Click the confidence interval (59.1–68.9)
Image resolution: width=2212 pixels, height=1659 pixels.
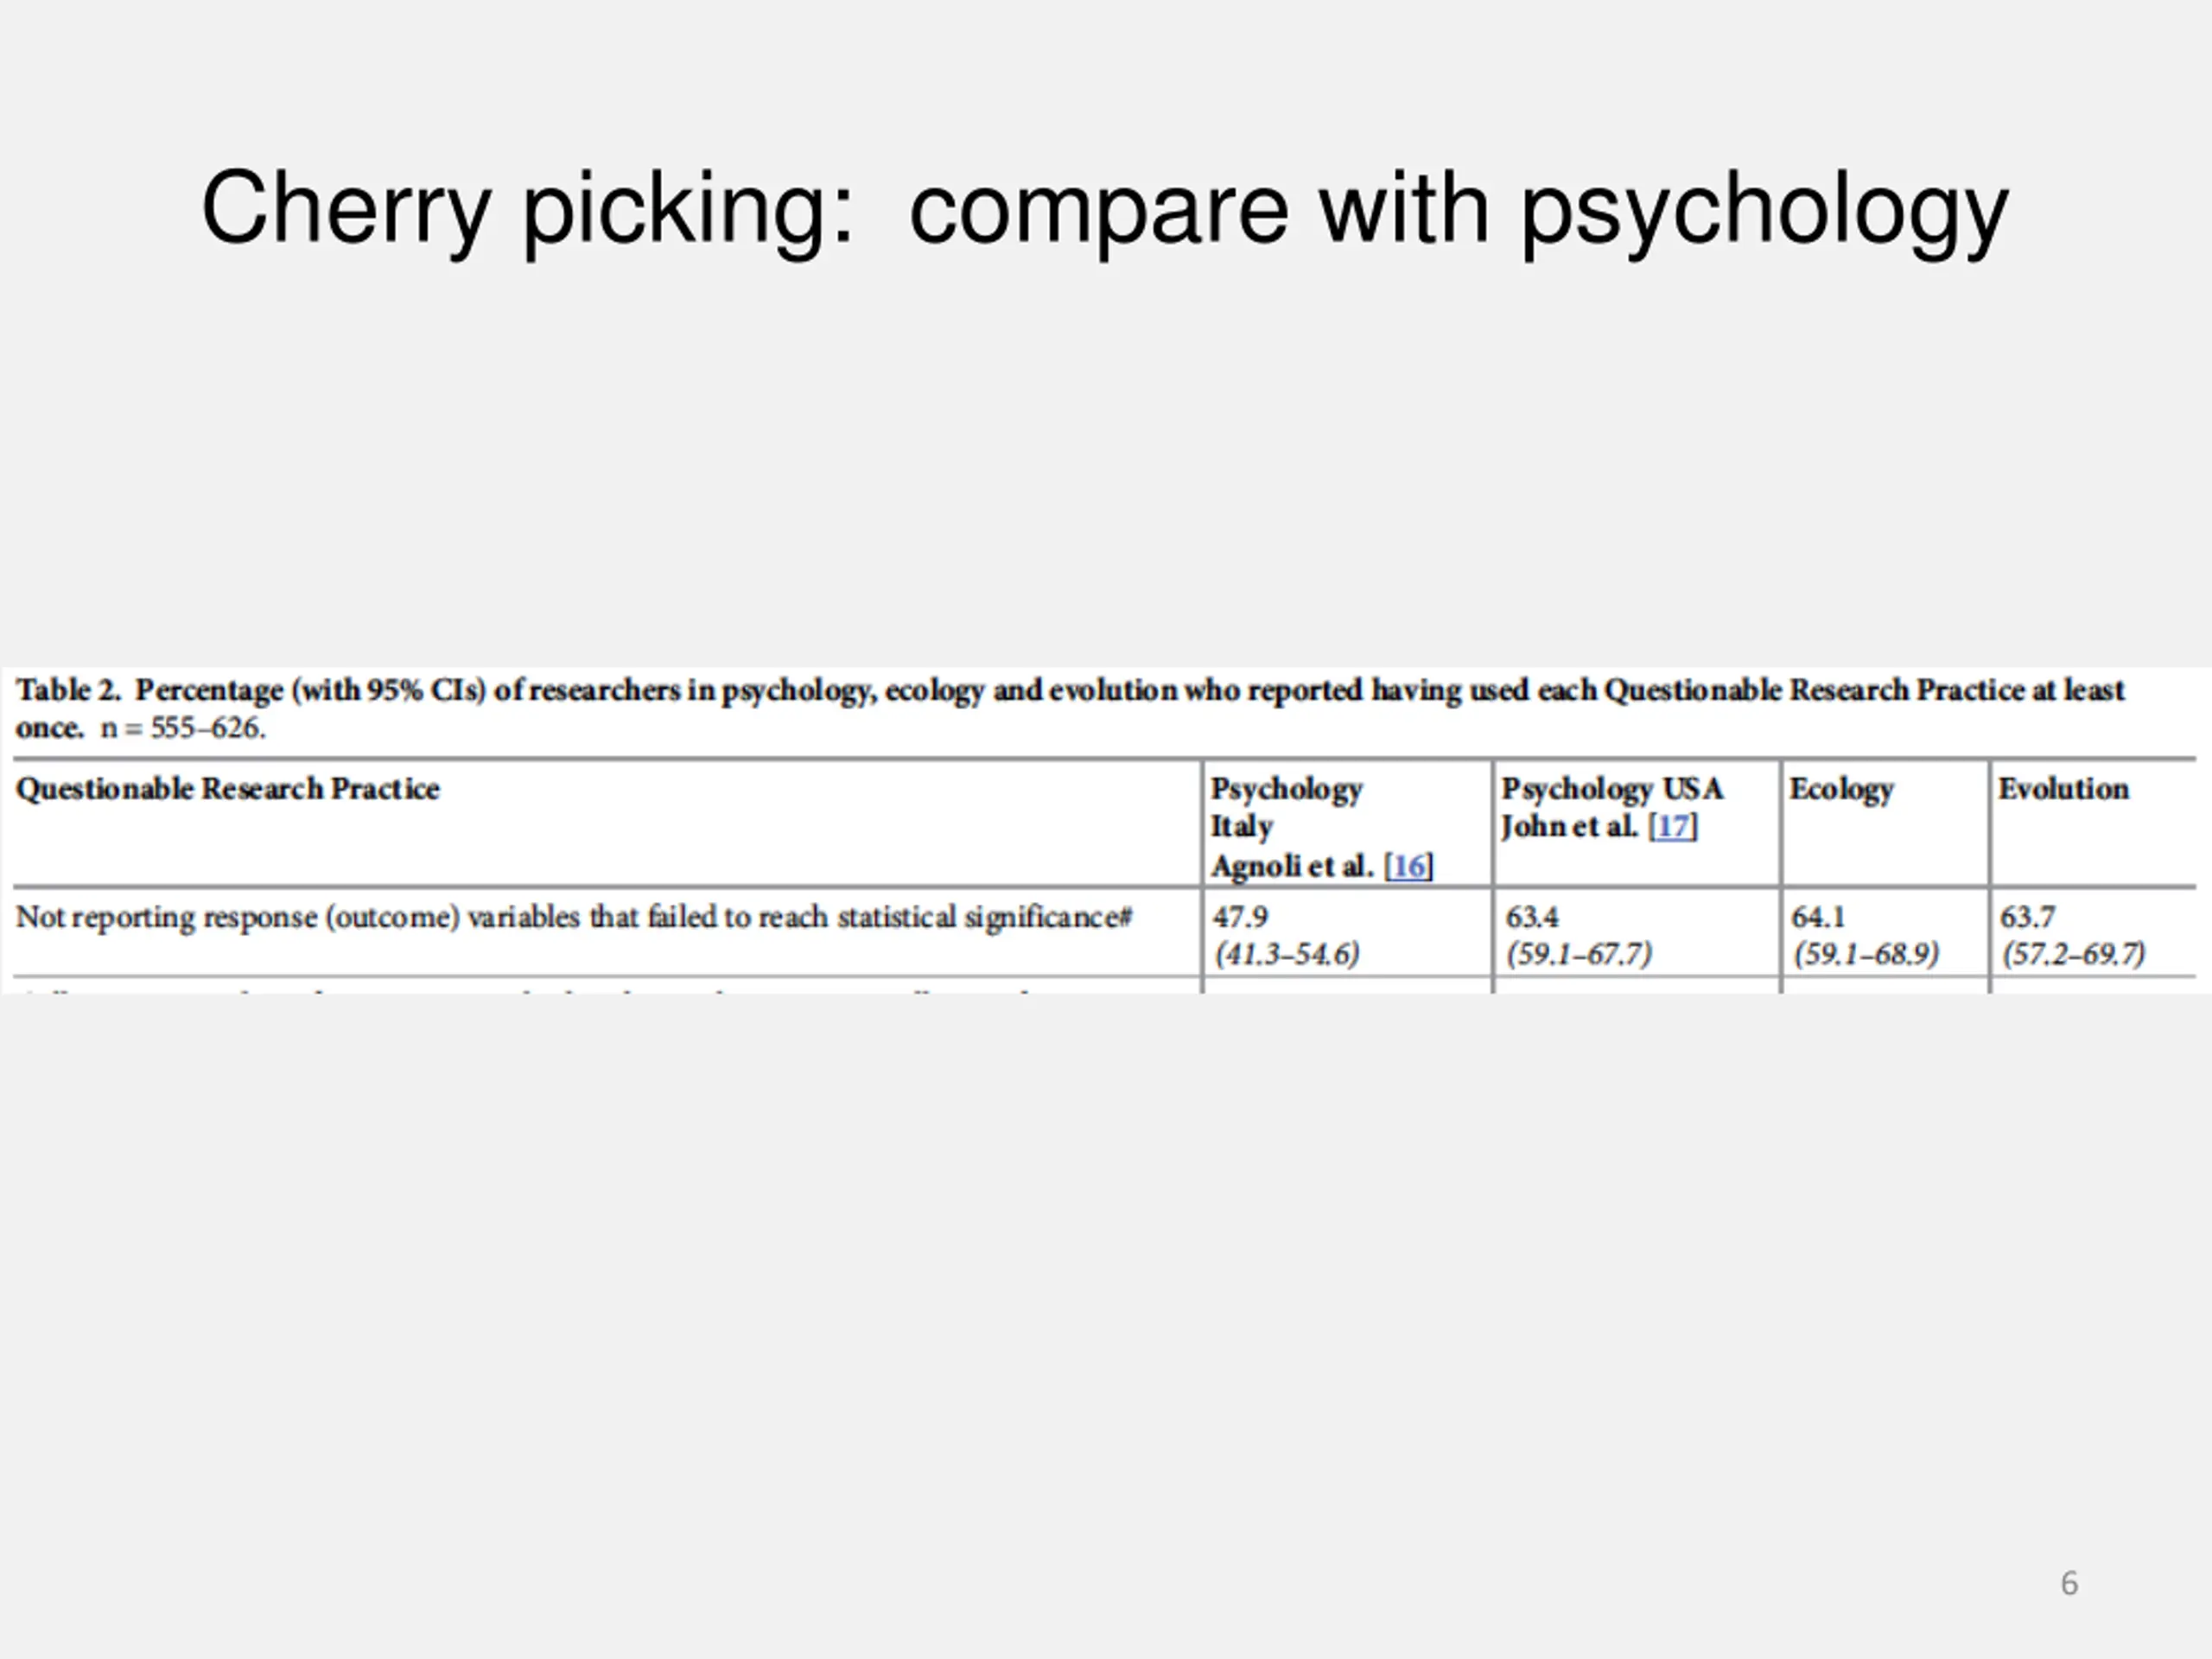1866,954
